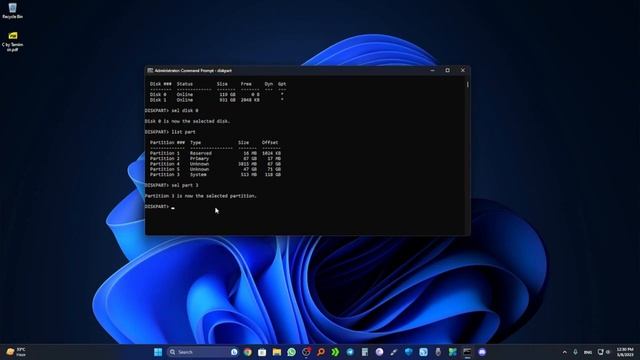Open the grey calculator-like taskbar icon
The height and width of the screenshot is (360, 640).
[365, 352]
